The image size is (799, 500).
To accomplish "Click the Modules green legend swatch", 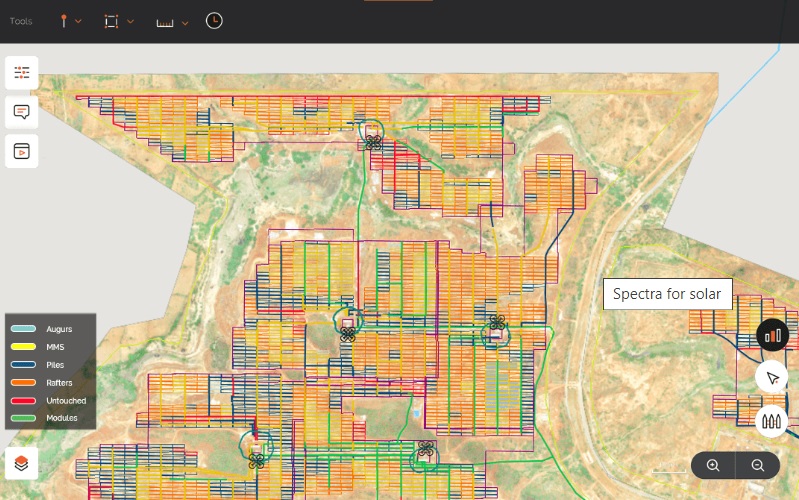I will coord(23,418).
